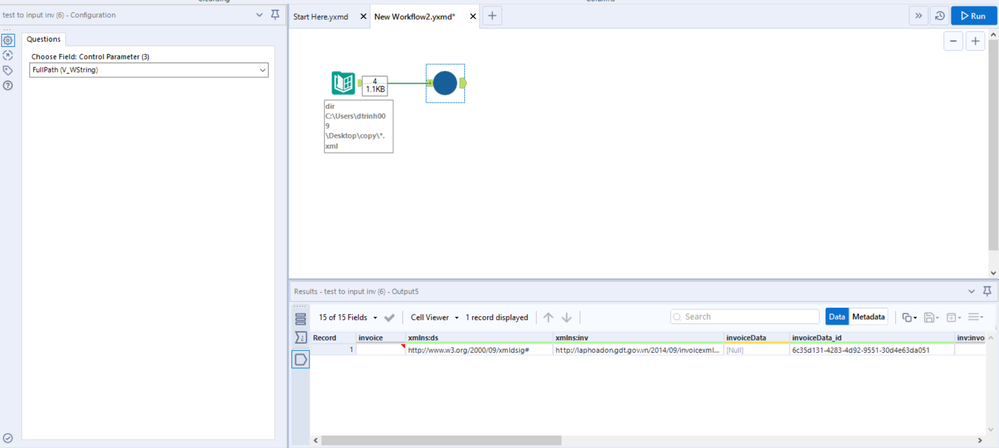Move to next record with down arrow
Screen dimensions: 999x448
566,317
